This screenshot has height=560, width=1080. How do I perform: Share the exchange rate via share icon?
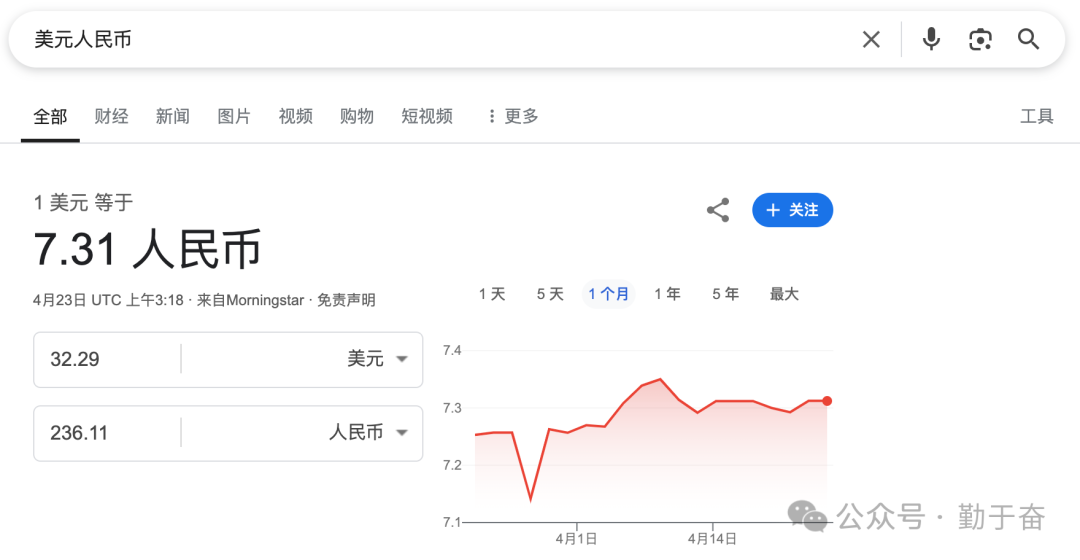point(718,210)
